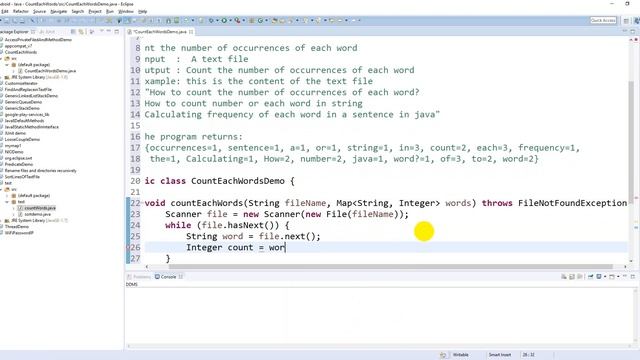Screen dimensions: 640x360
Task: Click the class name CountEachWordsDemo in code
Action: 238,181
